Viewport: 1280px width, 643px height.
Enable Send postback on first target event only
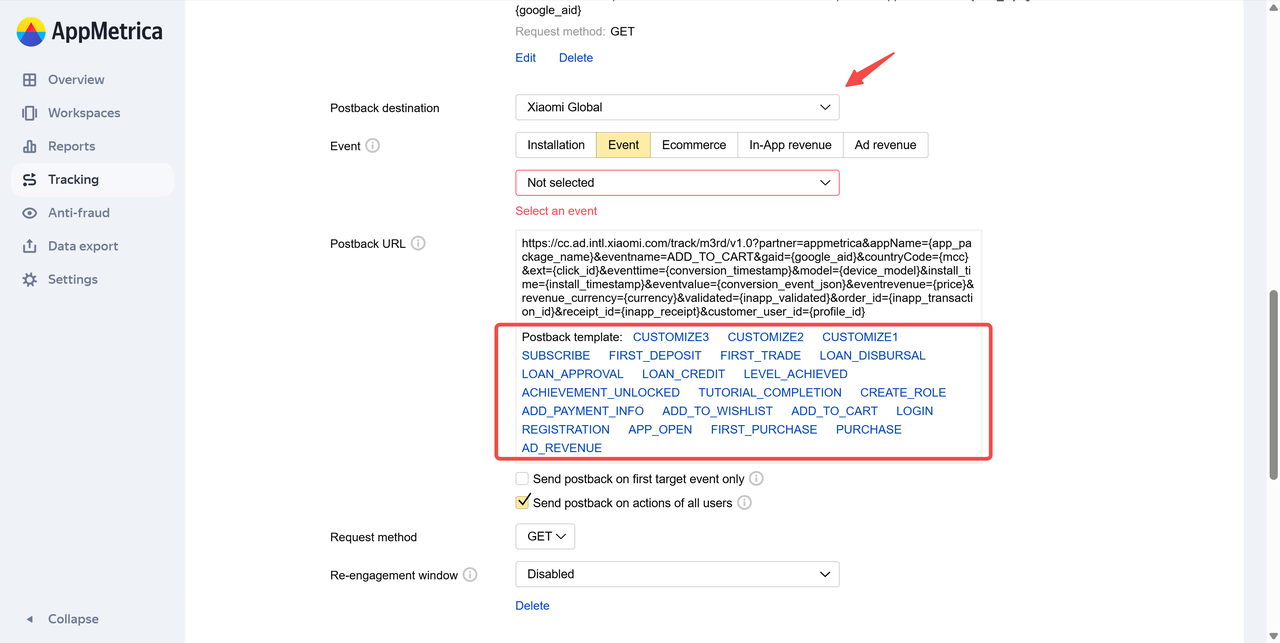[522, 479]
